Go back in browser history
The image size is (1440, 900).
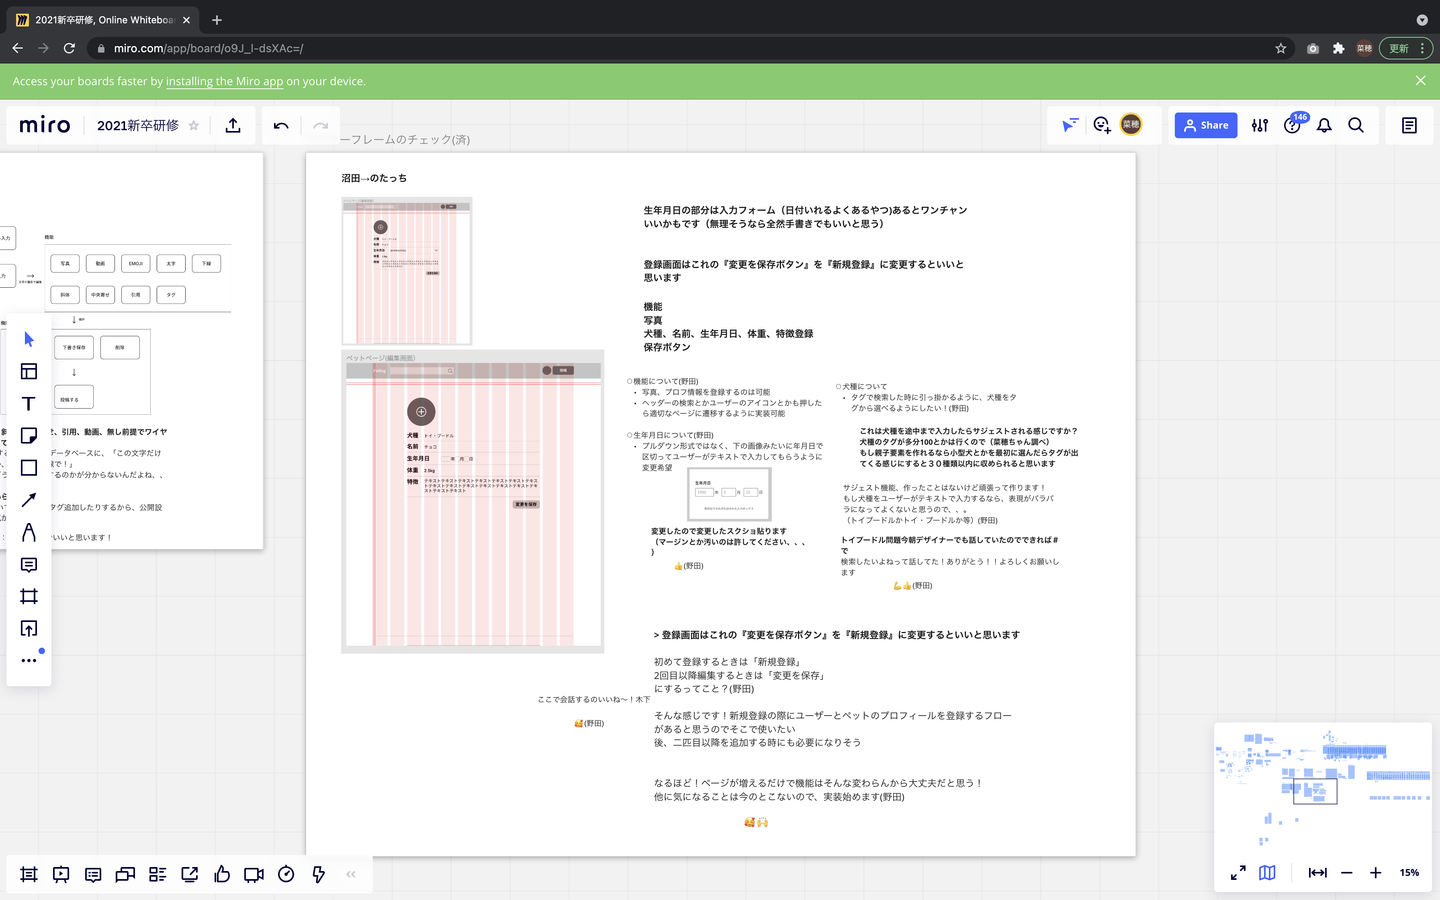click(17, 48)
